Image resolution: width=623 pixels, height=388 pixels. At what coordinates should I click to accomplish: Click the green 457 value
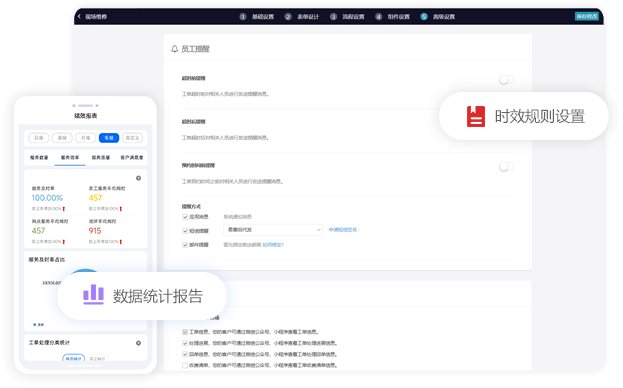click(x=39, y=231)
